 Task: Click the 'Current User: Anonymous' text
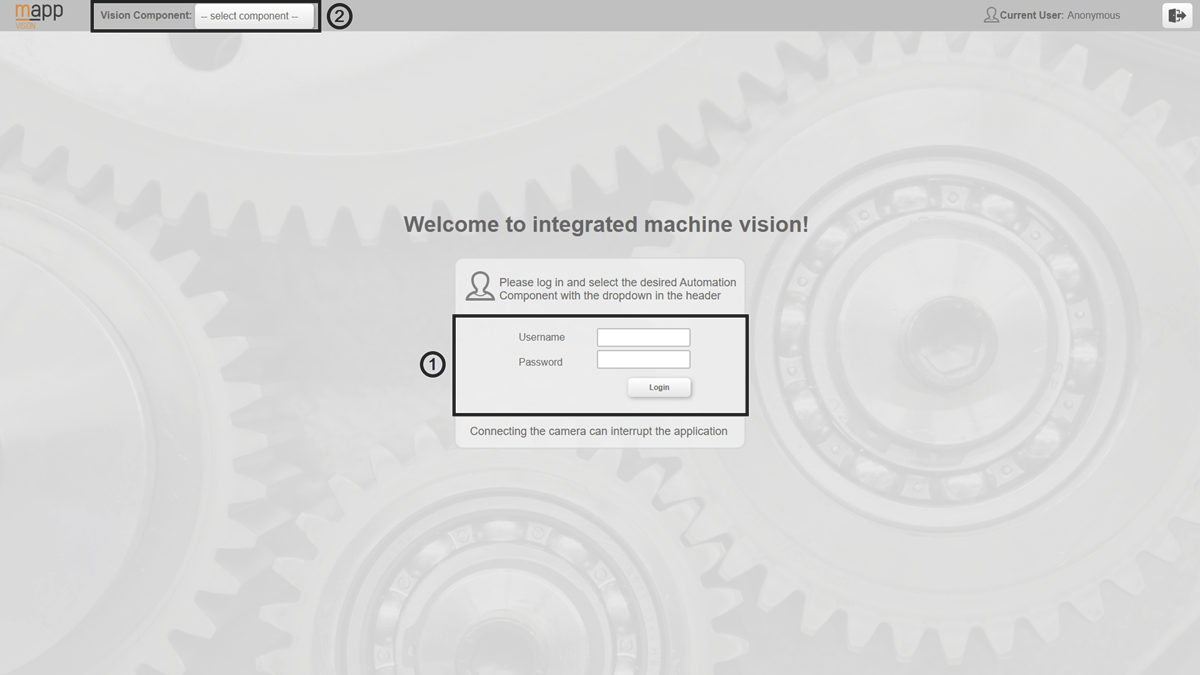pos(1060,16)
